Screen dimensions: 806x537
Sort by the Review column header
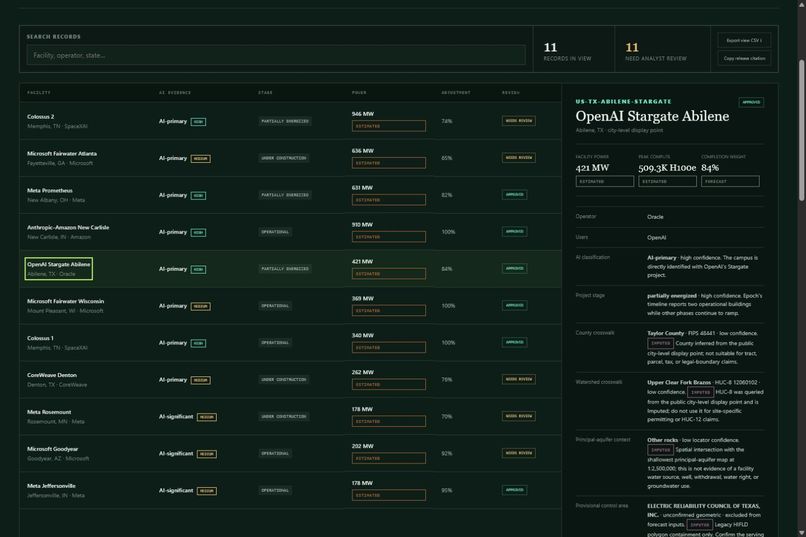point(510,92)
